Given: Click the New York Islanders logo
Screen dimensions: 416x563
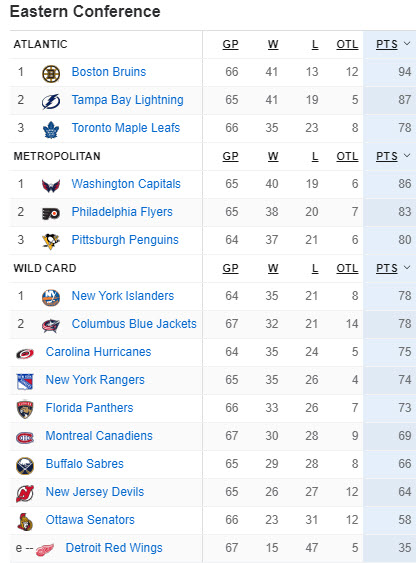Looking at the screenshot, I should pyautogui.click(x=51, y=297).
